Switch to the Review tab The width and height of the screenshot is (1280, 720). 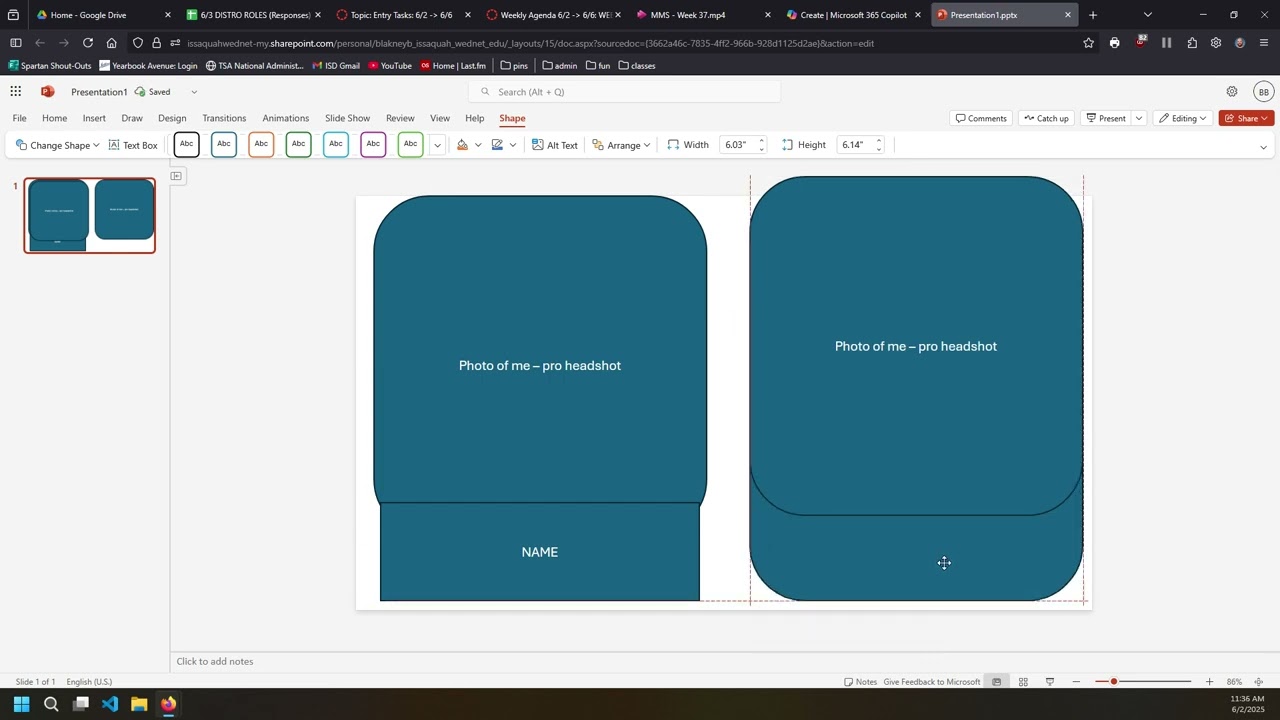[x=400, y=118]
